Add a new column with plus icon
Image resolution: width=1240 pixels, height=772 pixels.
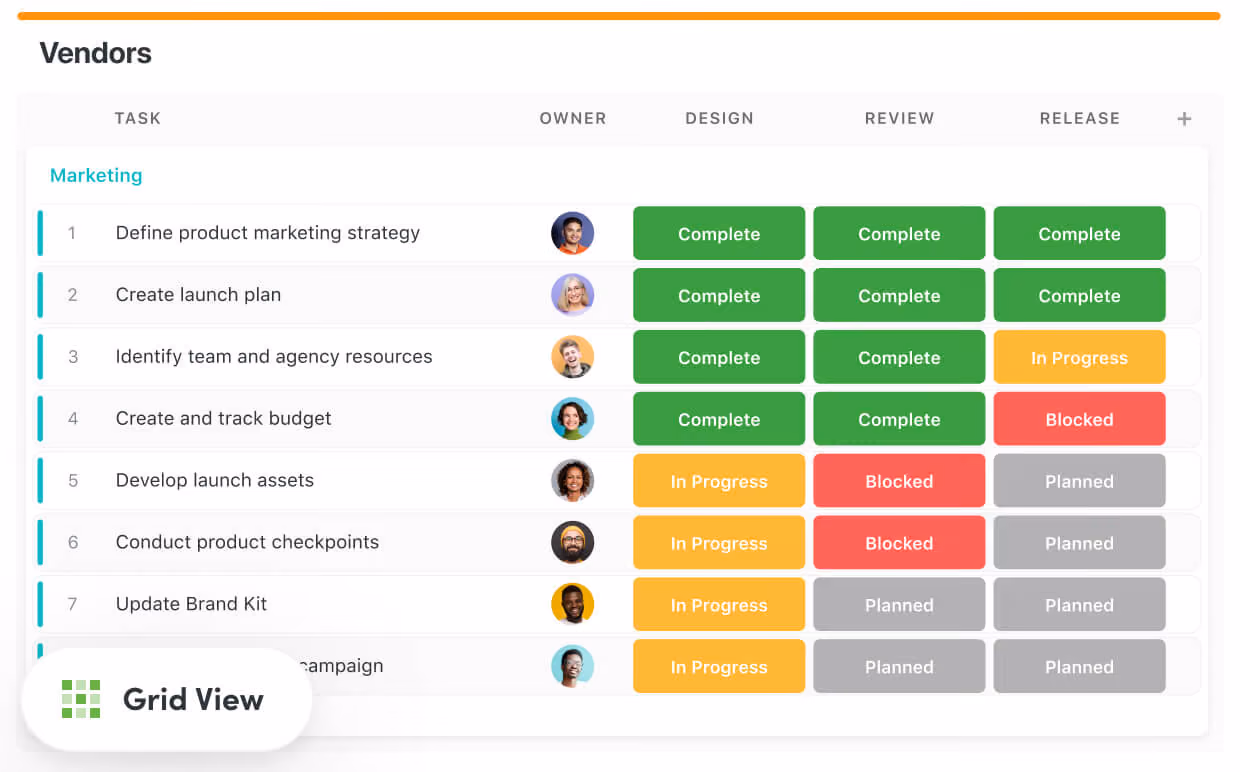click(x=1184, y=119)
